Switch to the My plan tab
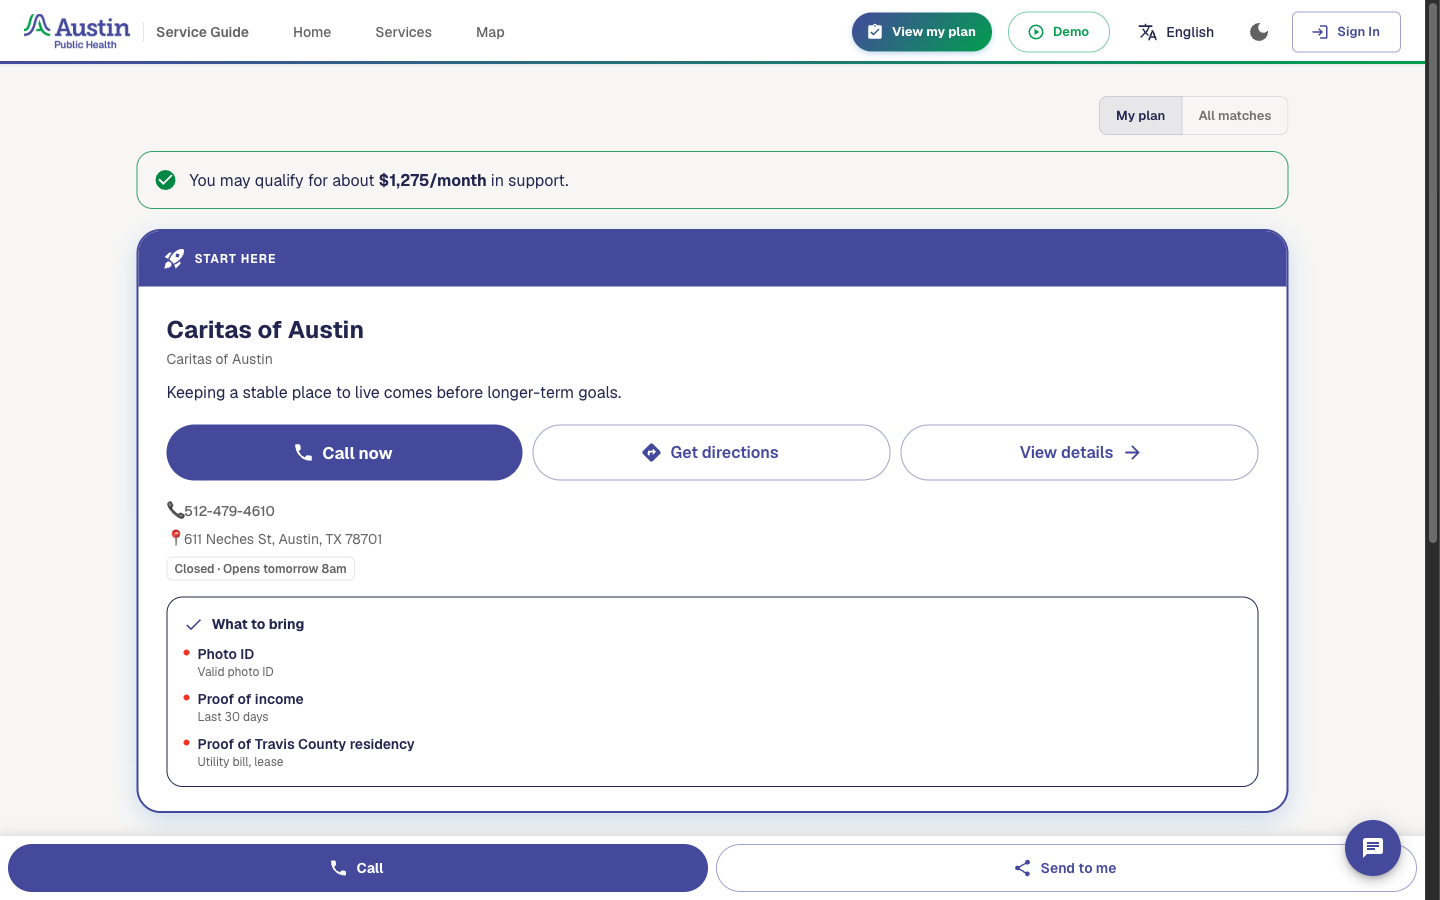Image resolution: width=1440 pixels, height=900 pixels. (1141, 116)
